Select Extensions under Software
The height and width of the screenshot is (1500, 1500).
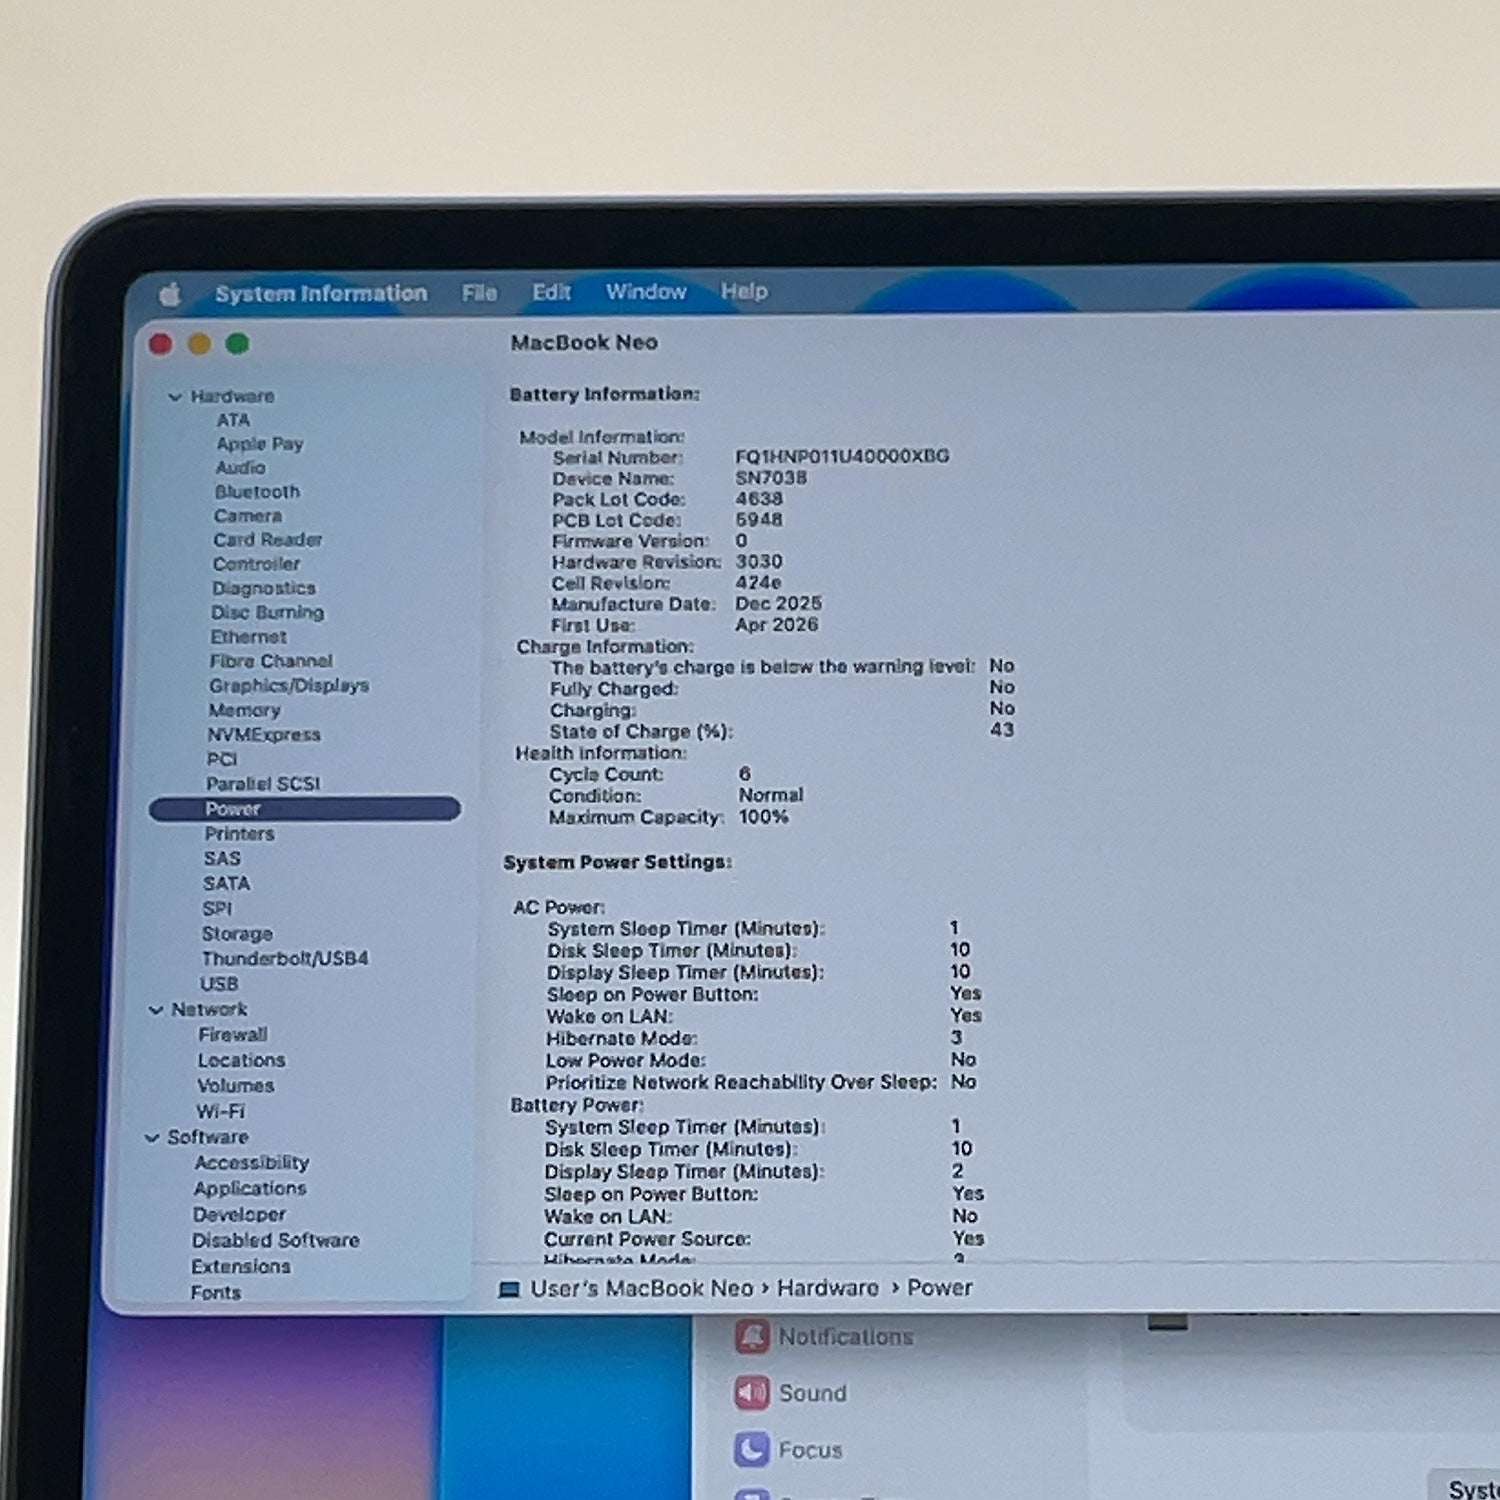241,1267
